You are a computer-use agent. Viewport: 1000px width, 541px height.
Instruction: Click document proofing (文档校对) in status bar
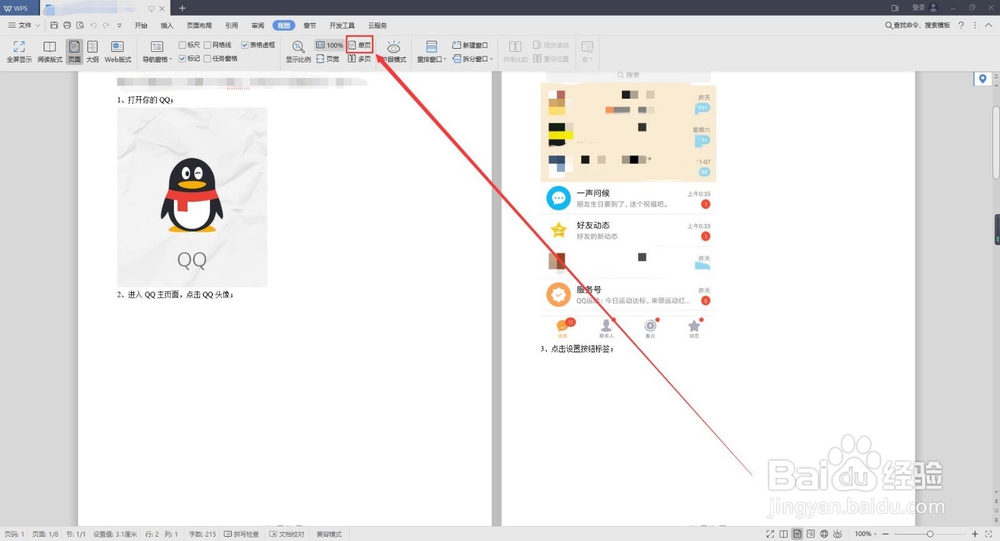tap(287, 534)
